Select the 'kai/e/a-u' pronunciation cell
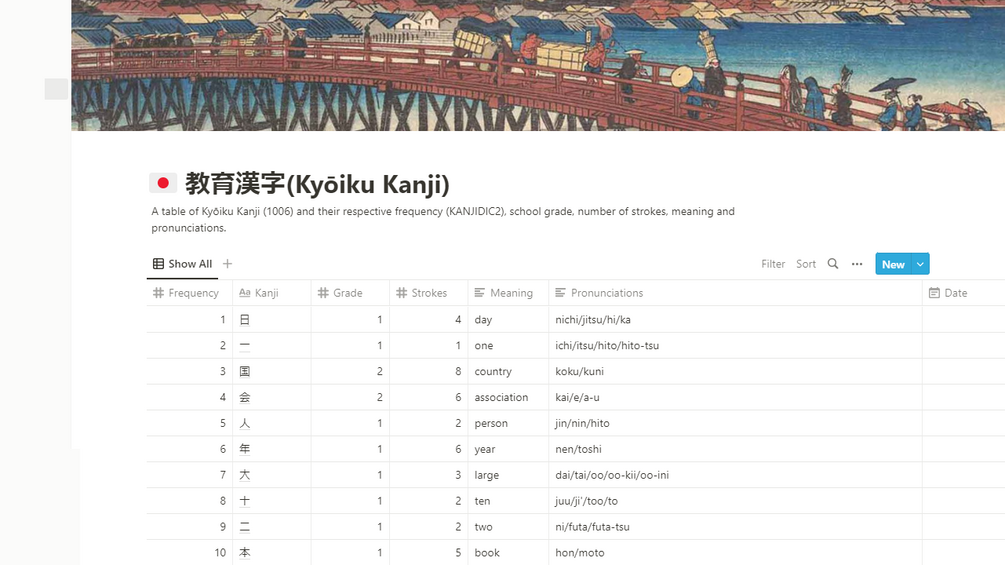 [x=735, y=397]
